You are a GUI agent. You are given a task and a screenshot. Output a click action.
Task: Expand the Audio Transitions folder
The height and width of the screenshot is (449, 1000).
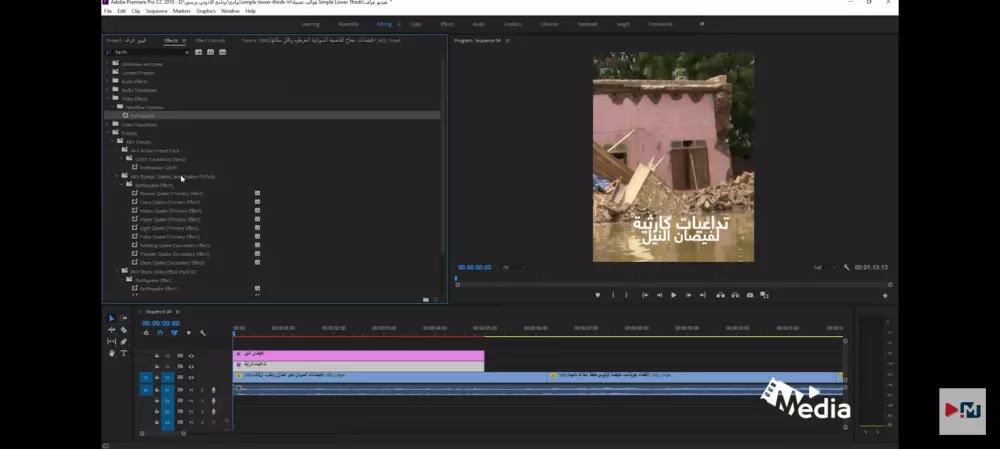tap(108, 90)
